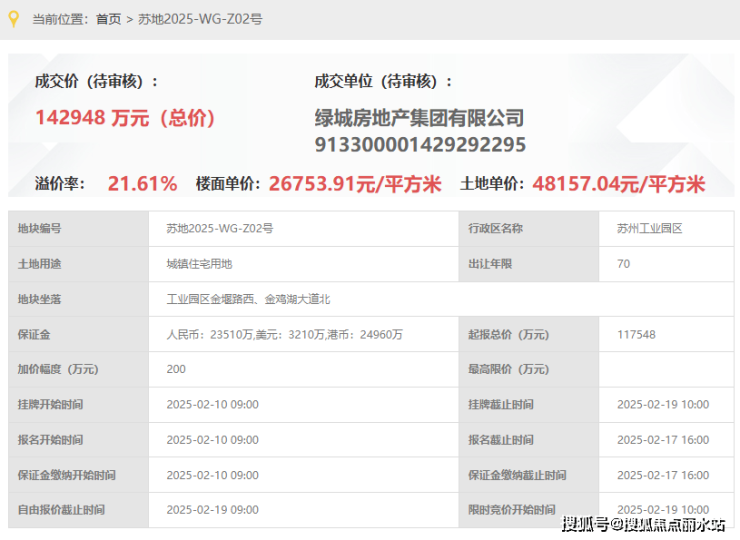Click the 限时竞价开始时间 header cell
The image size is (740, 540).
pyautogui.click(x=529, y=510)
